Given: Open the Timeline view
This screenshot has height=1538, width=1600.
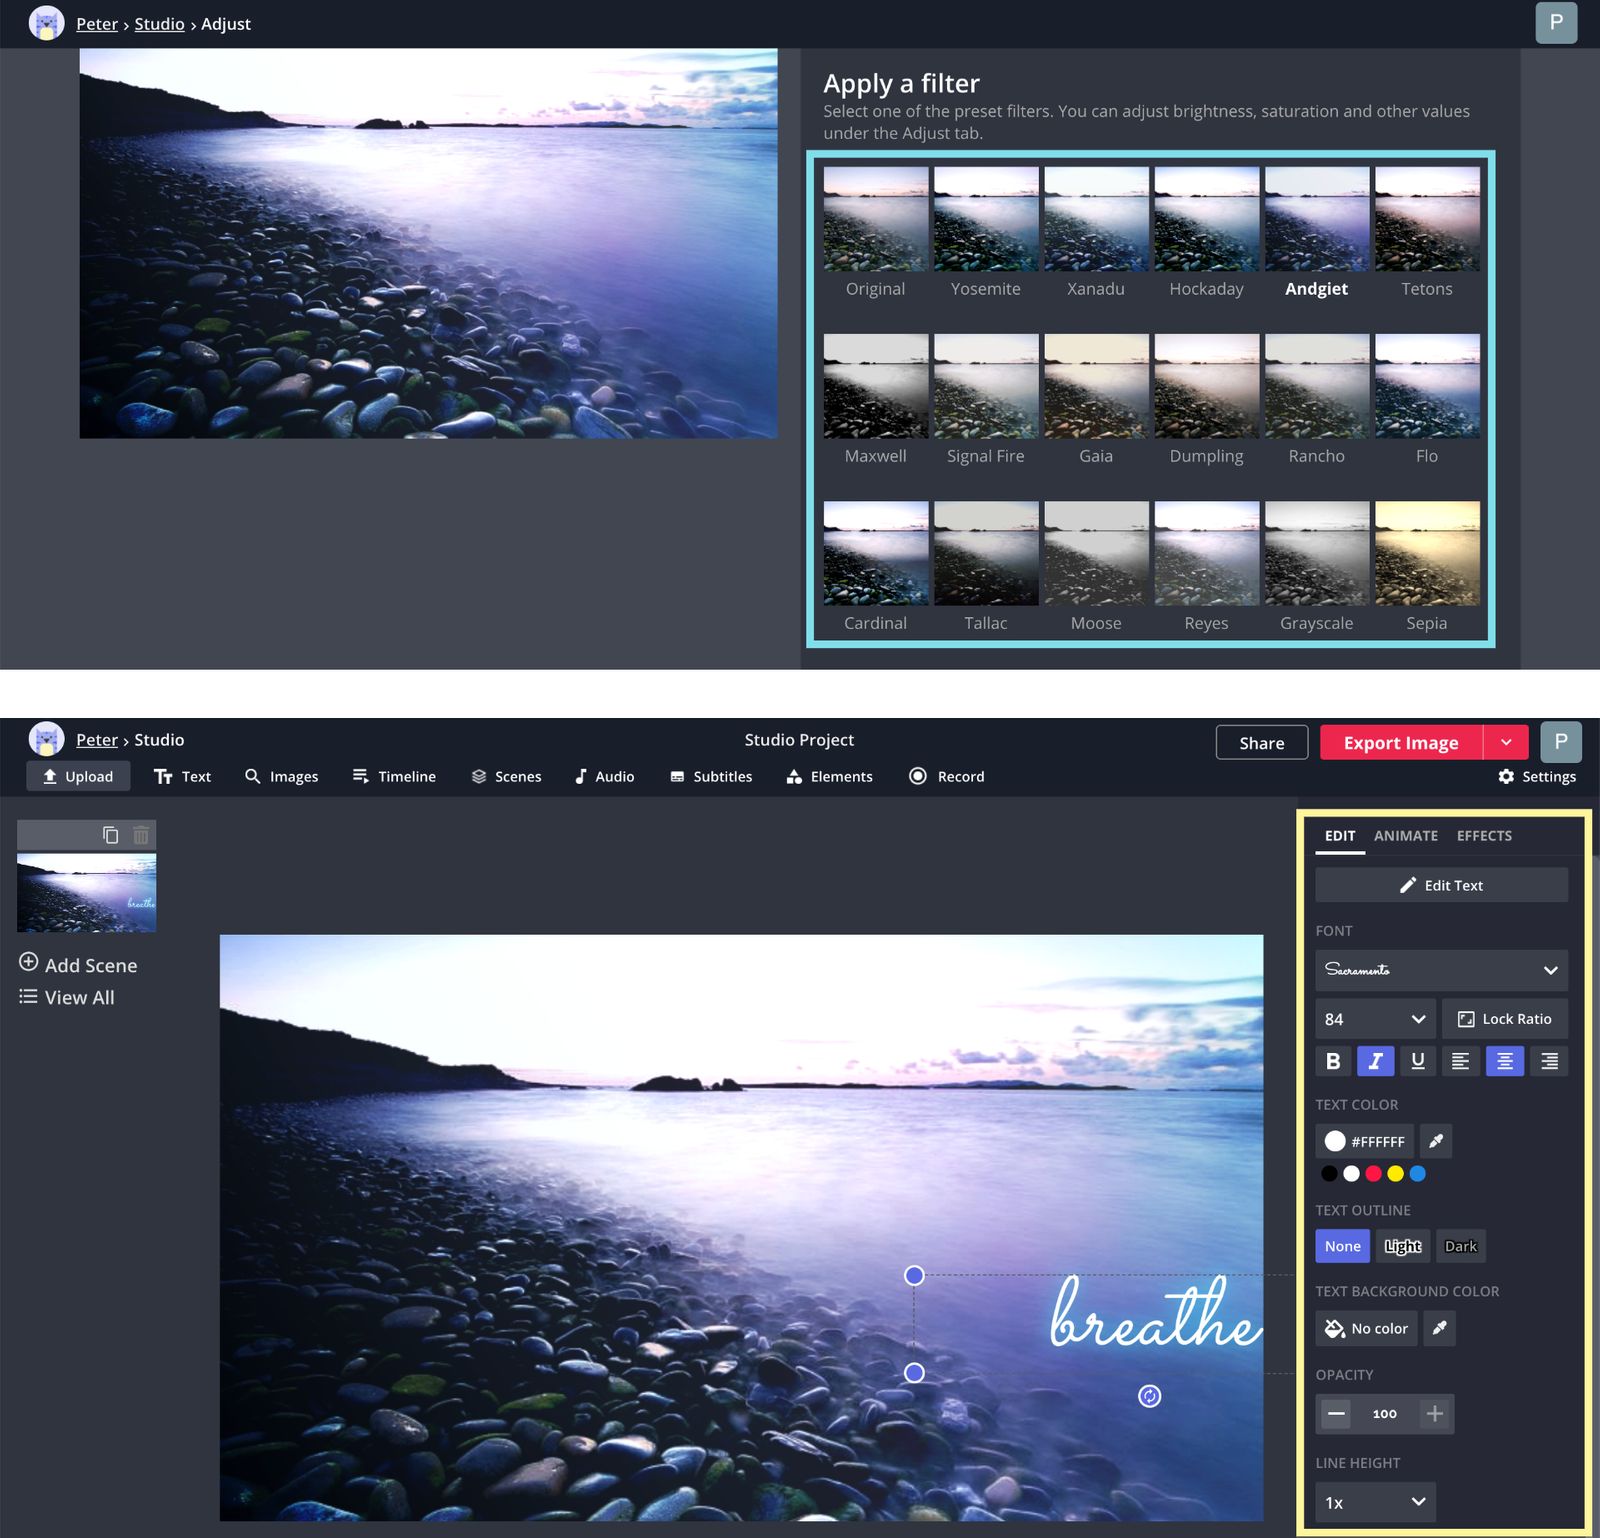Looking at the screenshot, I should 393,776.
